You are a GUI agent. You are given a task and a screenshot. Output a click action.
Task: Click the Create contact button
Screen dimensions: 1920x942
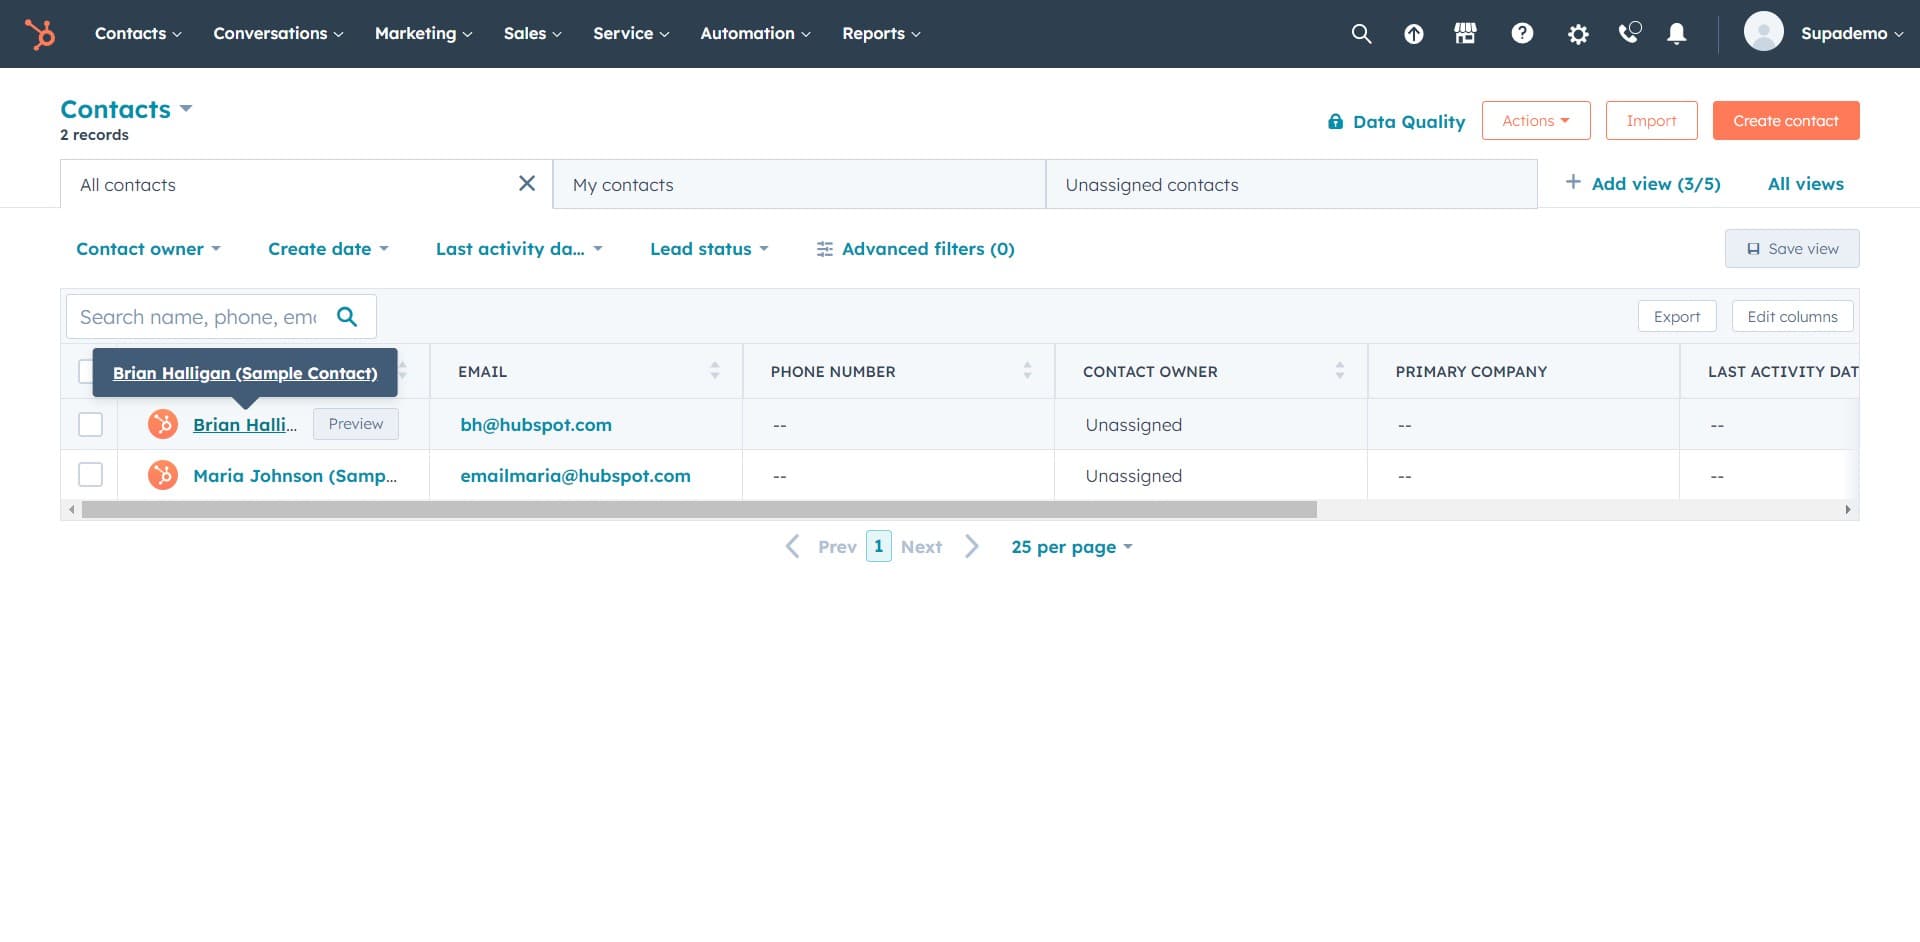pos(1785,121)
